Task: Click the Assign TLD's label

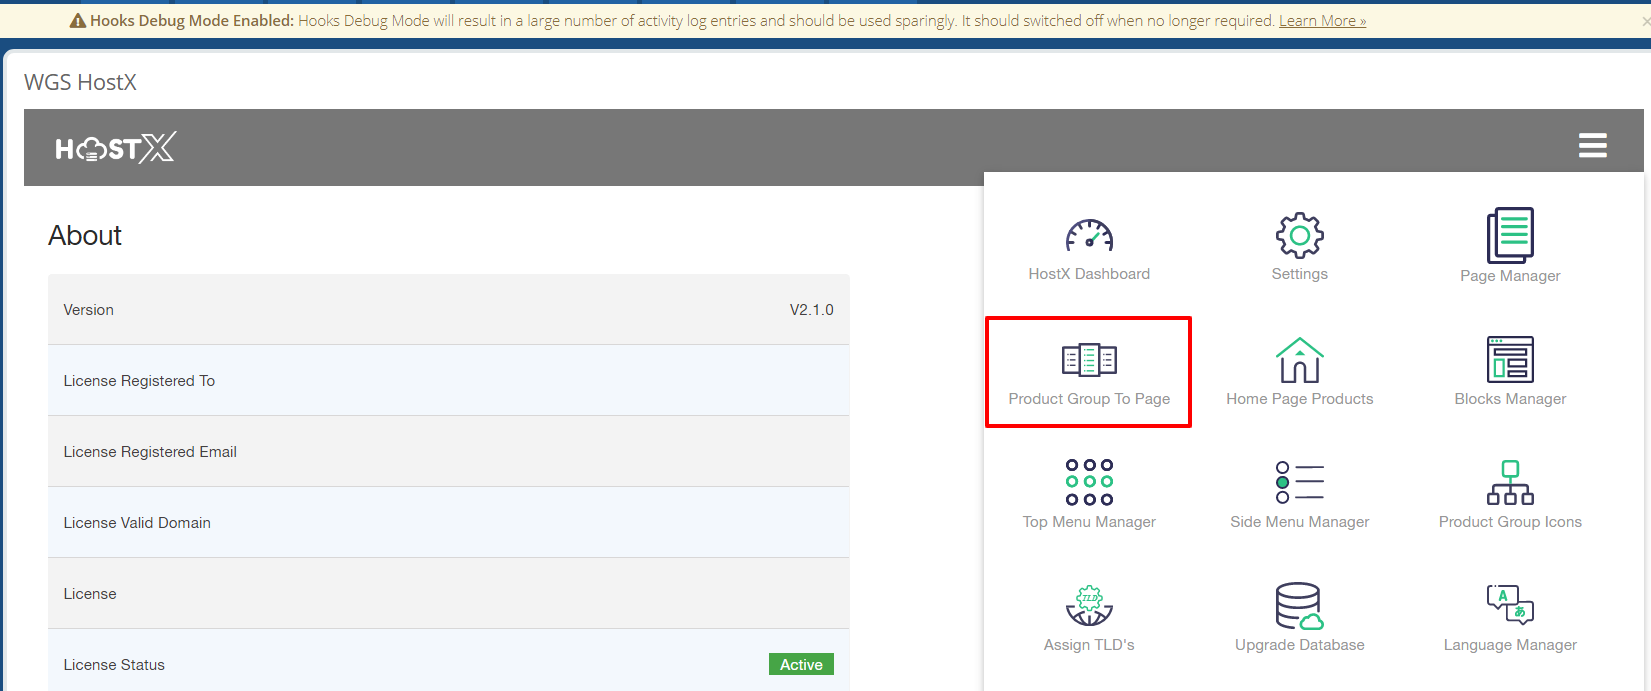Action: [x=1089, y=645]
